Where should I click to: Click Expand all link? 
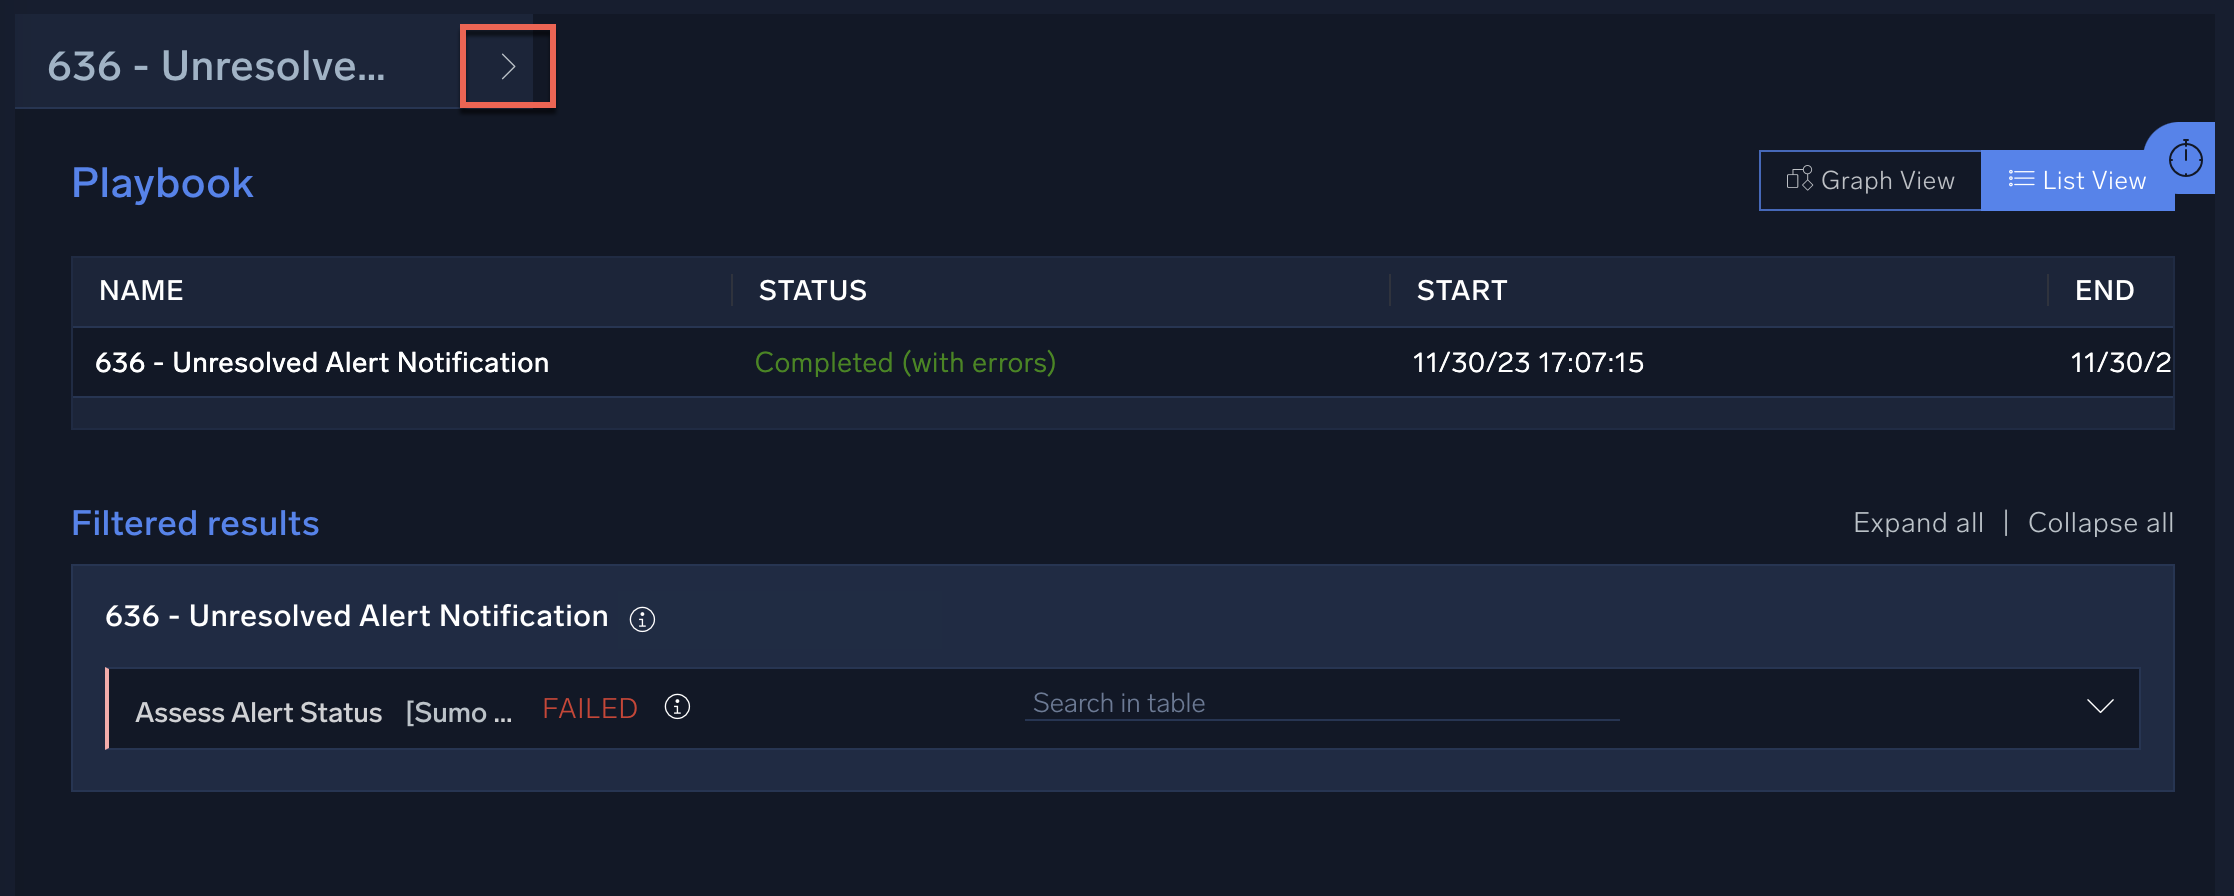(1918, 523)
